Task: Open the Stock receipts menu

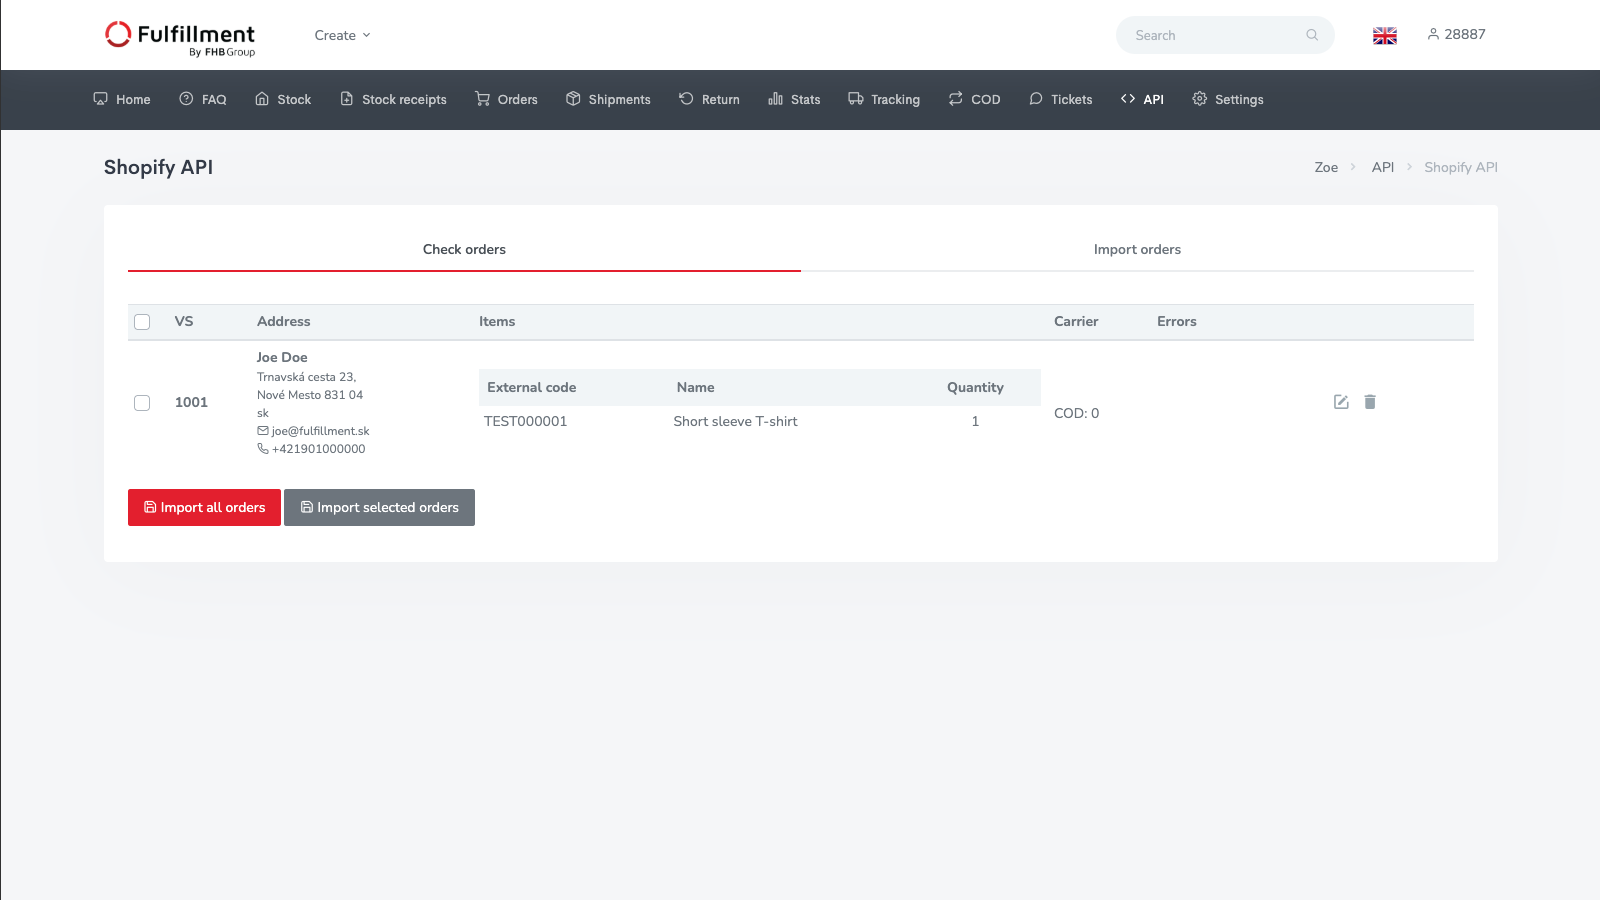Action: point(393,100)
